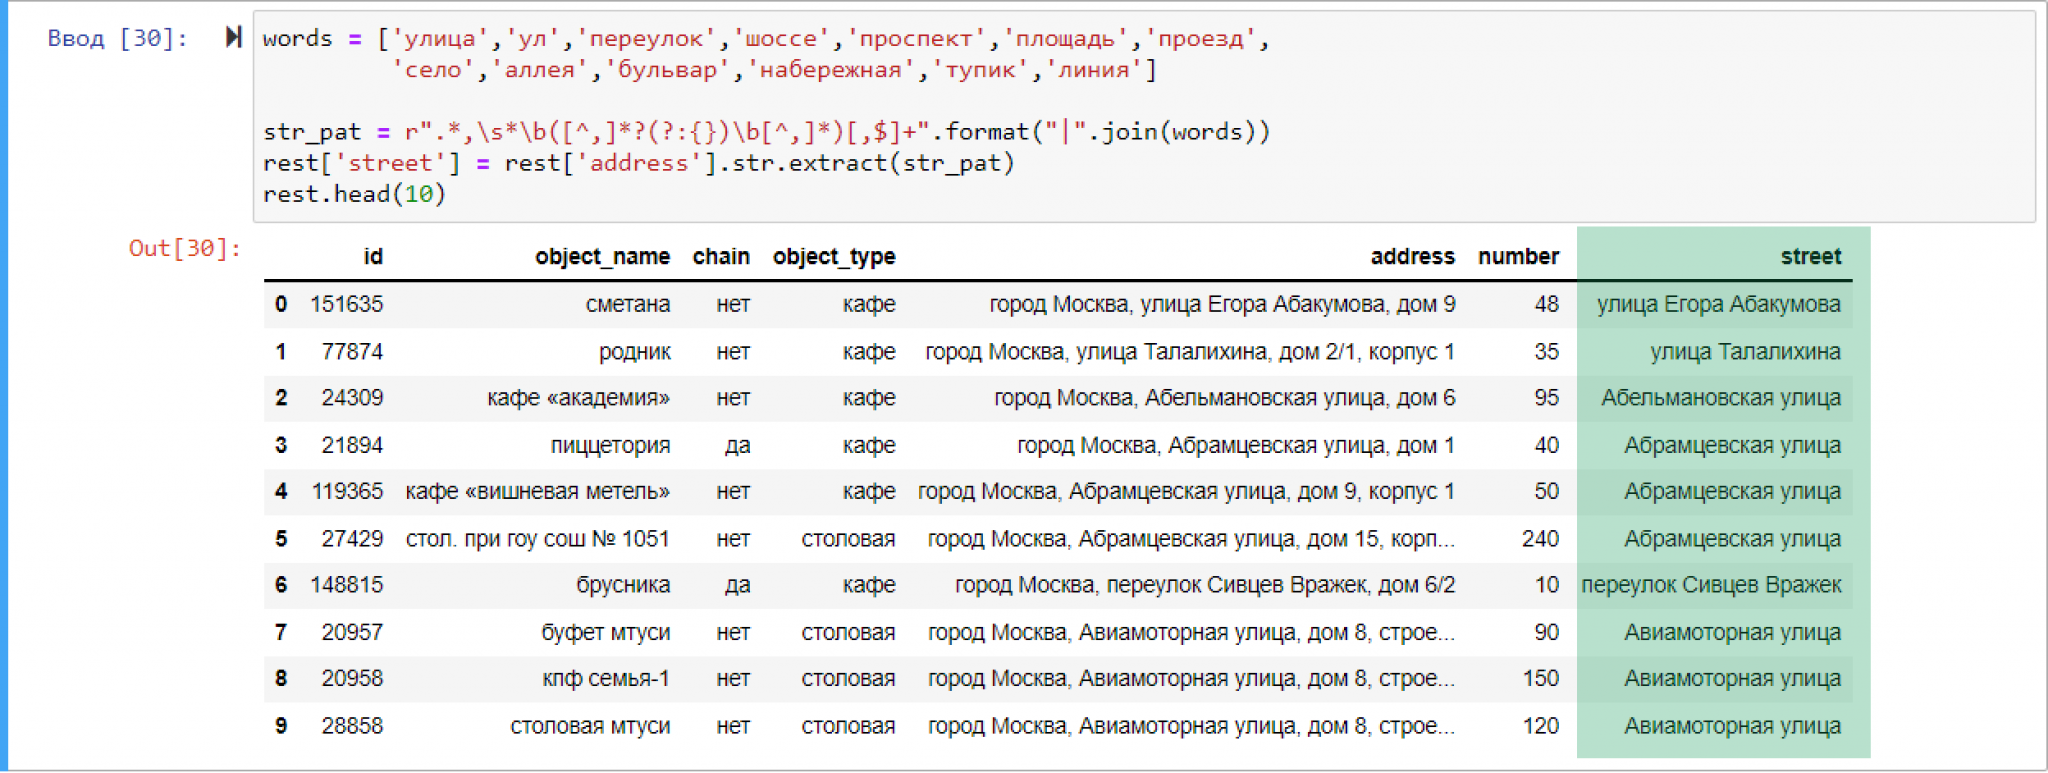2048x773 pixels.
Task: Click 'rest.head(10)' line in the code
Action: [354, 194]
